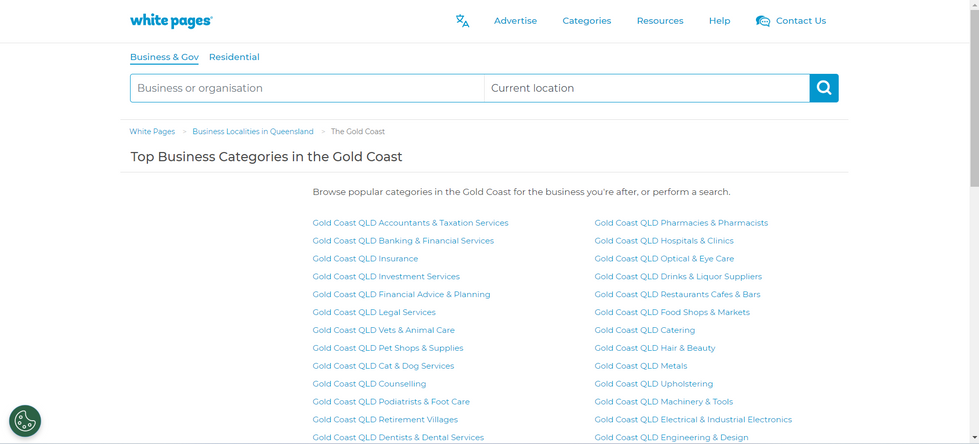The height and width of the screenshot is (444, 979).
Task: Click the magnifier search button
Action: coord(824,88)
